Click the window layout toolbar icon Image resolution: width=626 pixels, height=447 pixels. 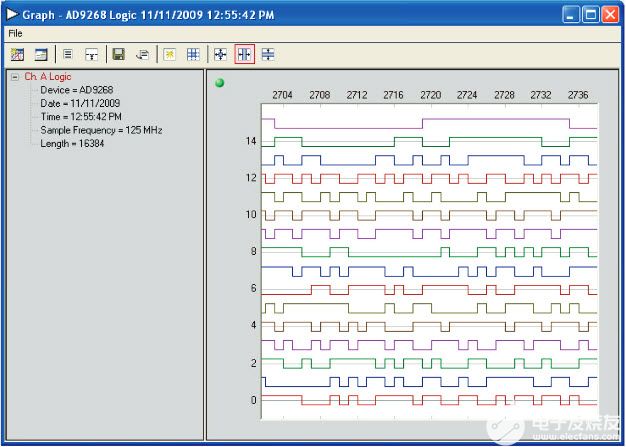(41, 54)
